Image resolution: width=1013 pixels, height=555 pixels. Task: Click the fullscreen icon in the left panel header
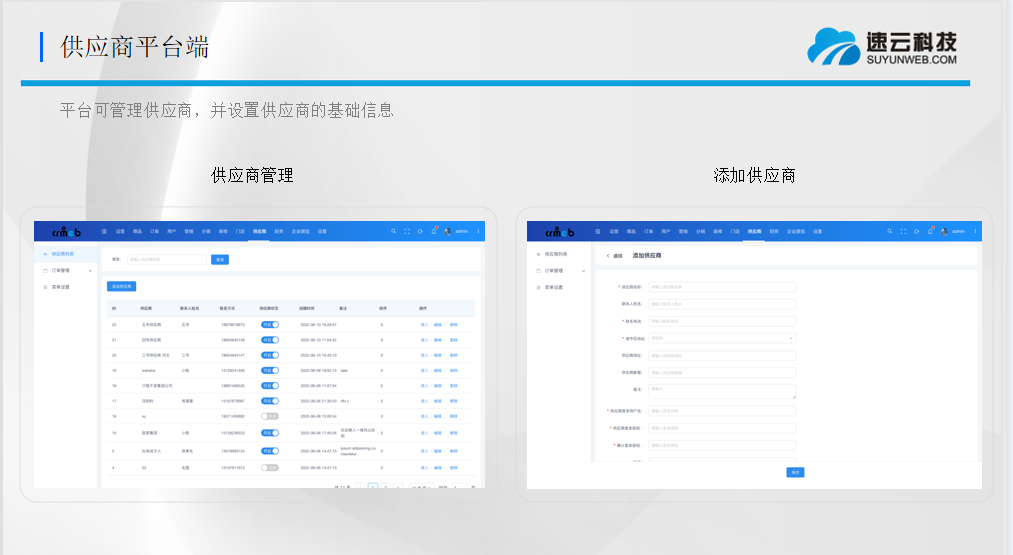point(407,231)
